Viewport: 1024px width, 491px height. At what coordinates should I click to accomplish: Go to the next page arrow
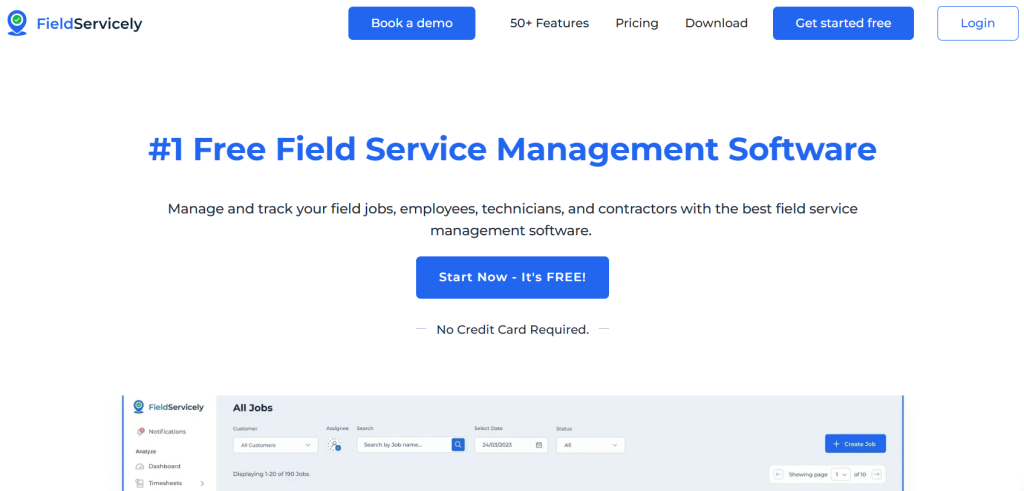click(878, 475)
